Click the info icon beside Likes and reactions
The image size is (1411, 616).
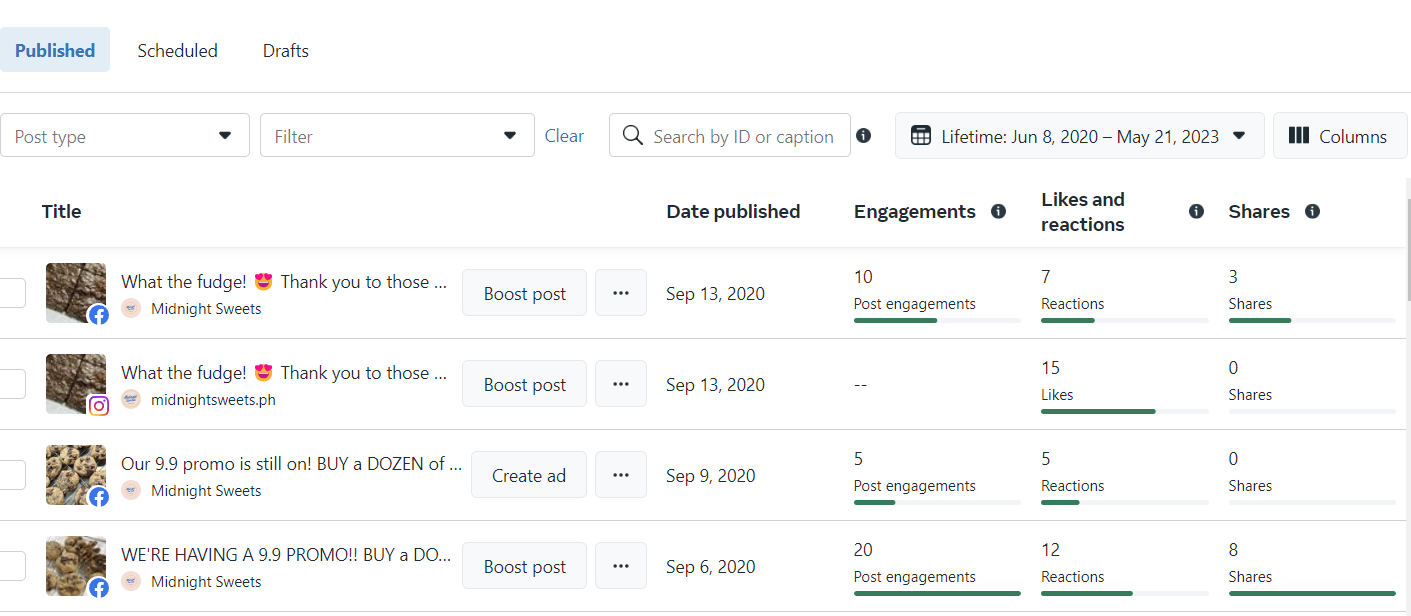tap(1196, 212)
